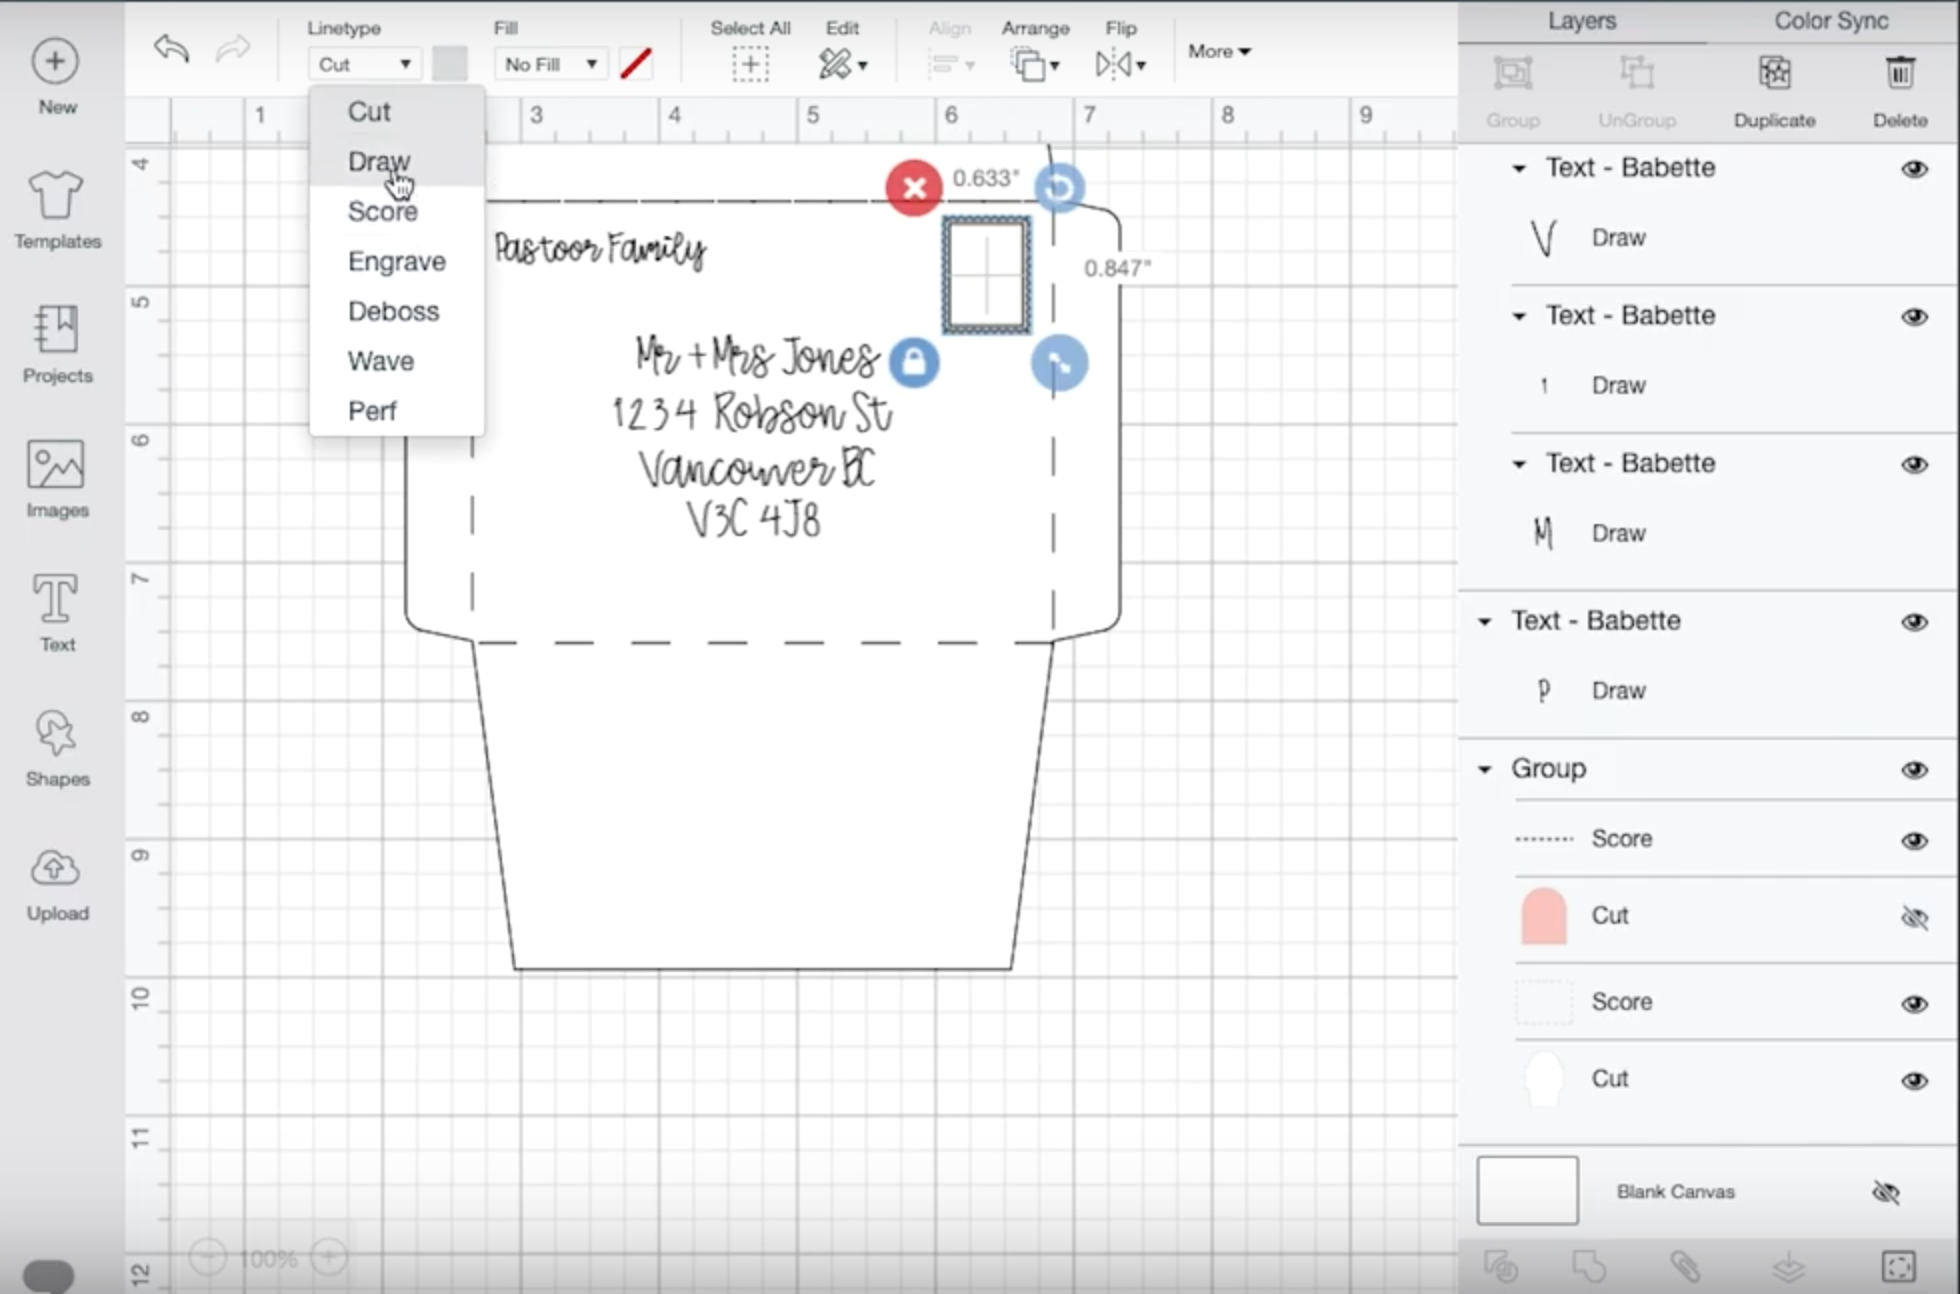1960x1294 pixels.
Task: Toggle Blank Canvas visibility
Action: 1886,1192
